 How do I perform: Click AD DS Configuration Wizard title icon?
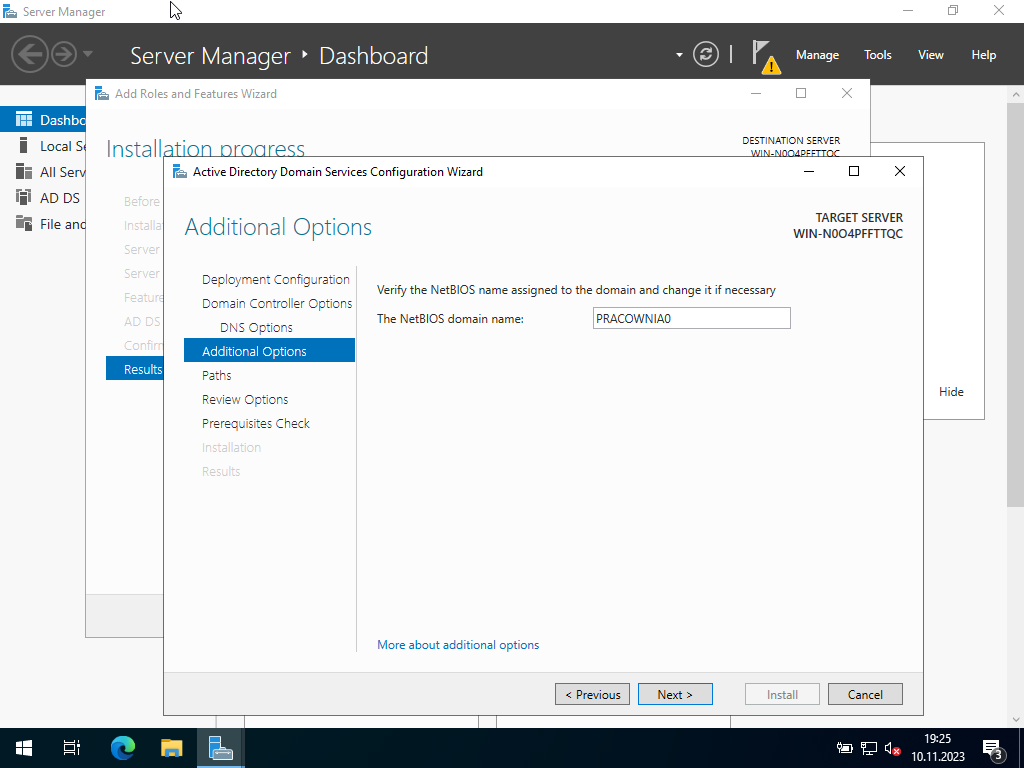click(180, 172)
